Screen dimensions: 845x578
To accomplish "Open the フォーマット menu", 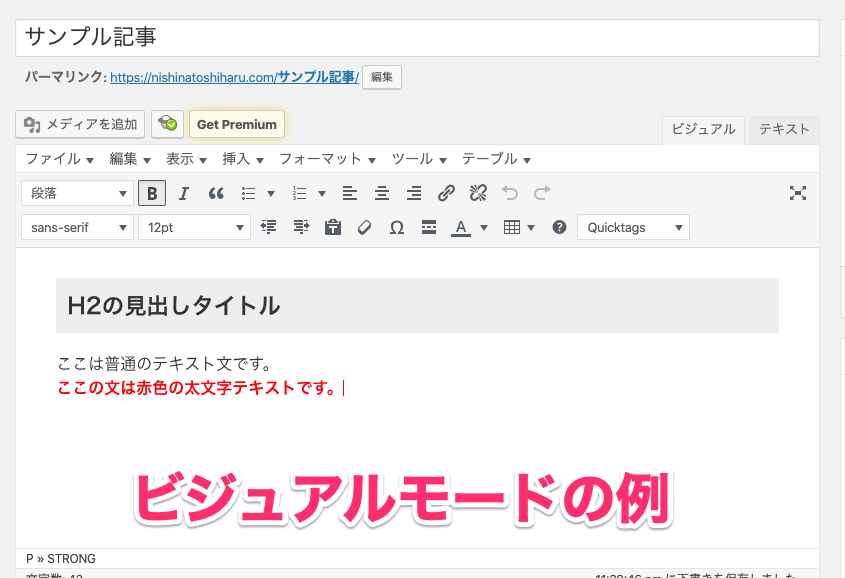I will pyautogui.click(x=327, y=159).
